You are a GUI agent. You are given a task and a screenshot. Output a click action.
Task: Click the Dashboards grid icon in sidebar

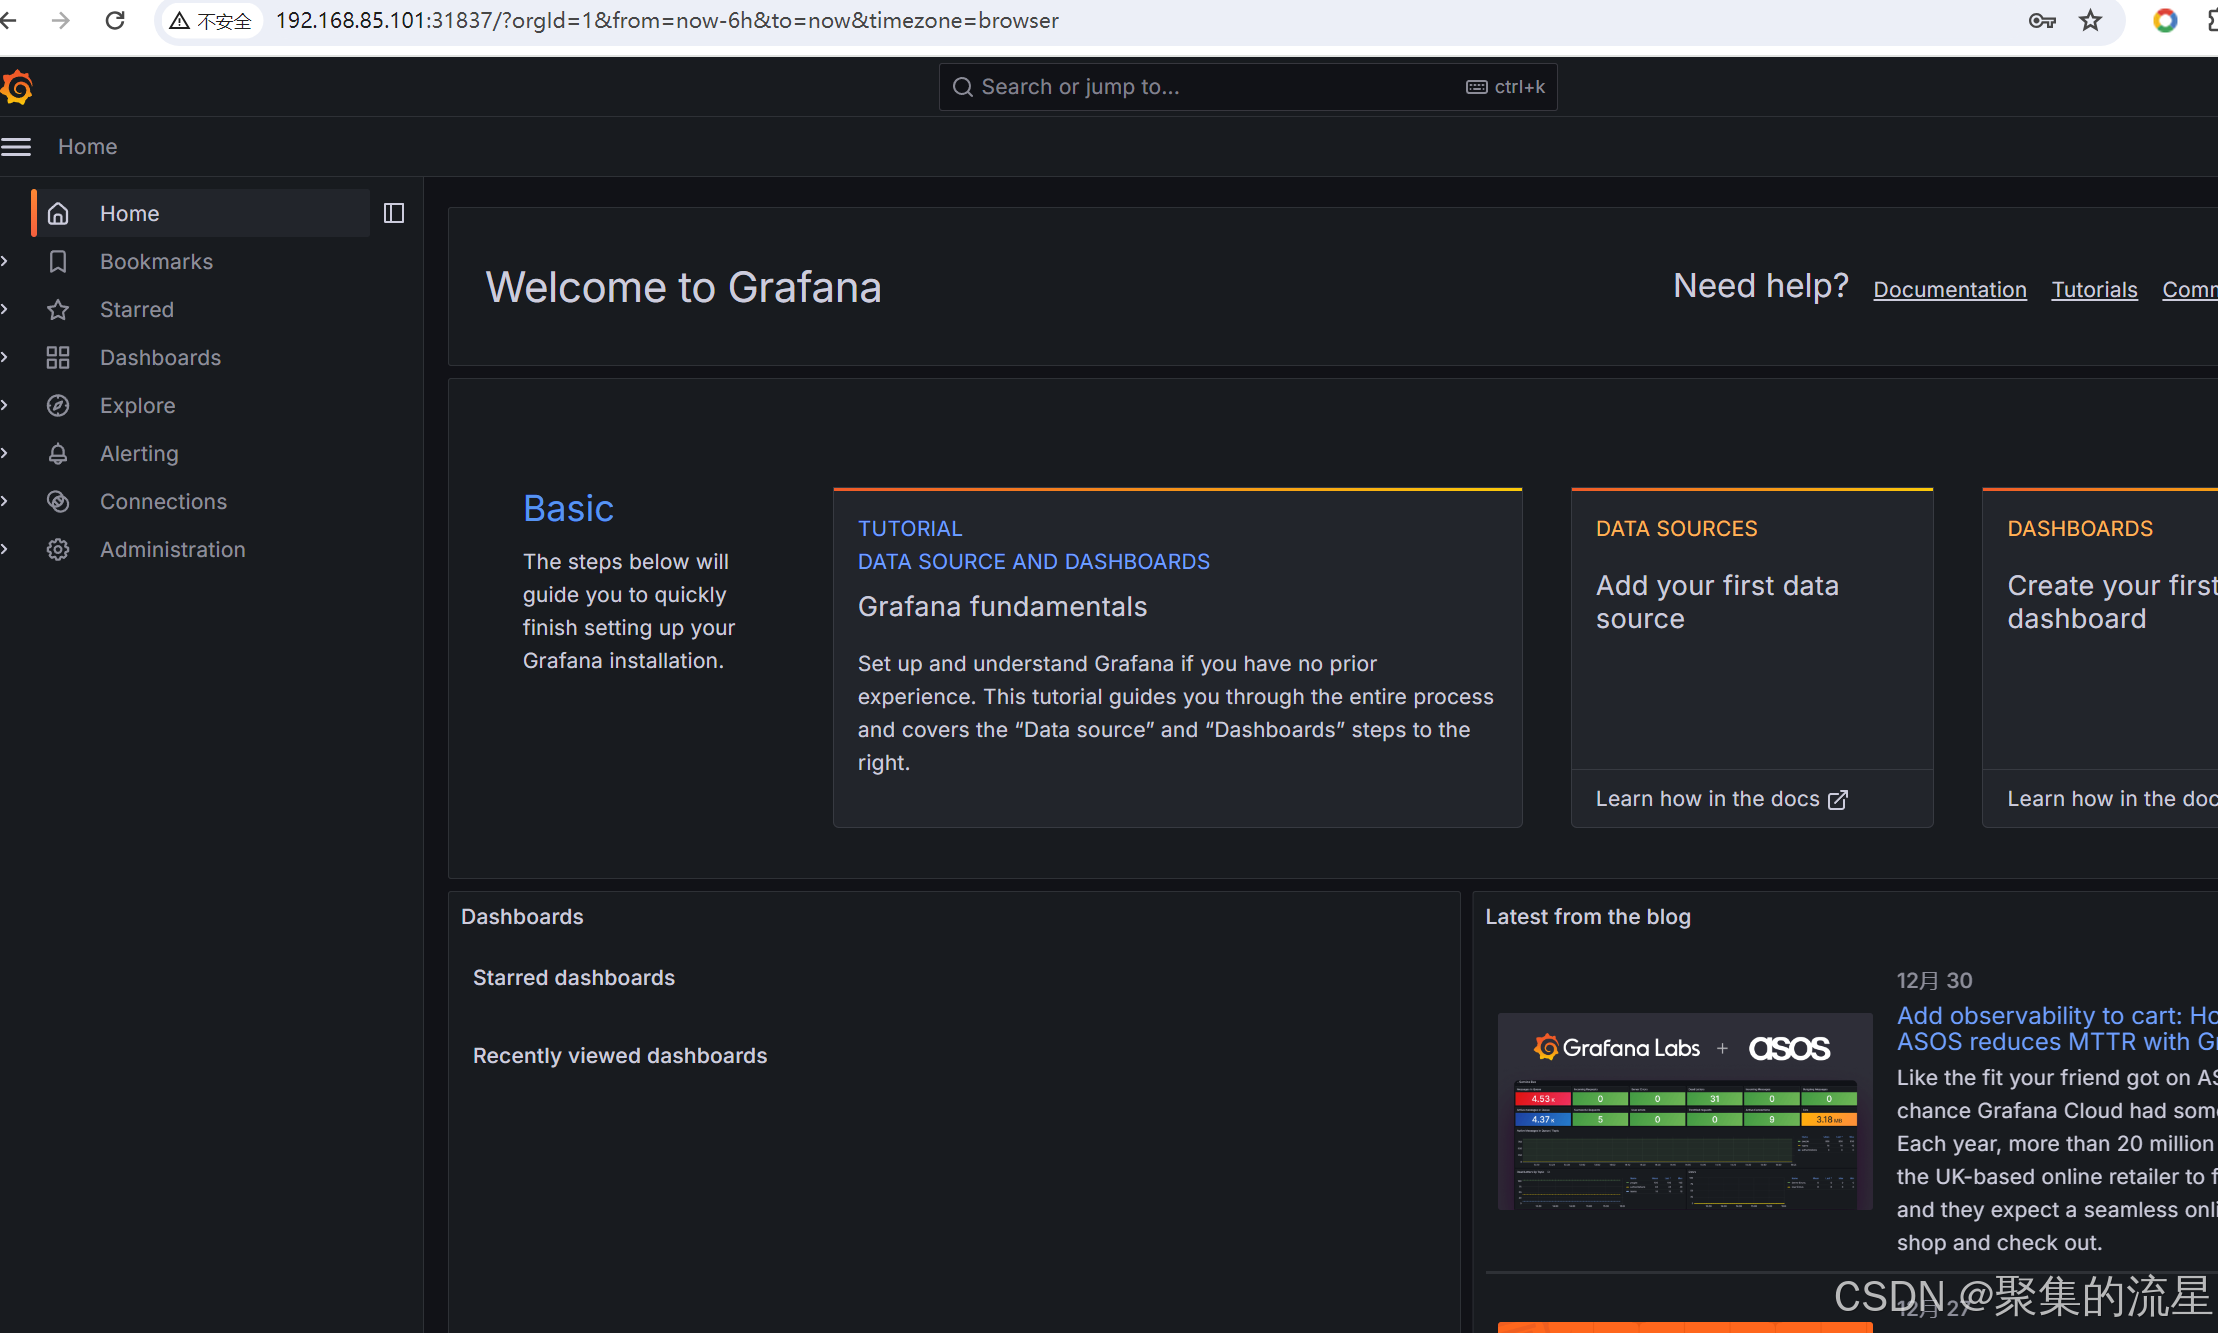[x=58, y=358]
